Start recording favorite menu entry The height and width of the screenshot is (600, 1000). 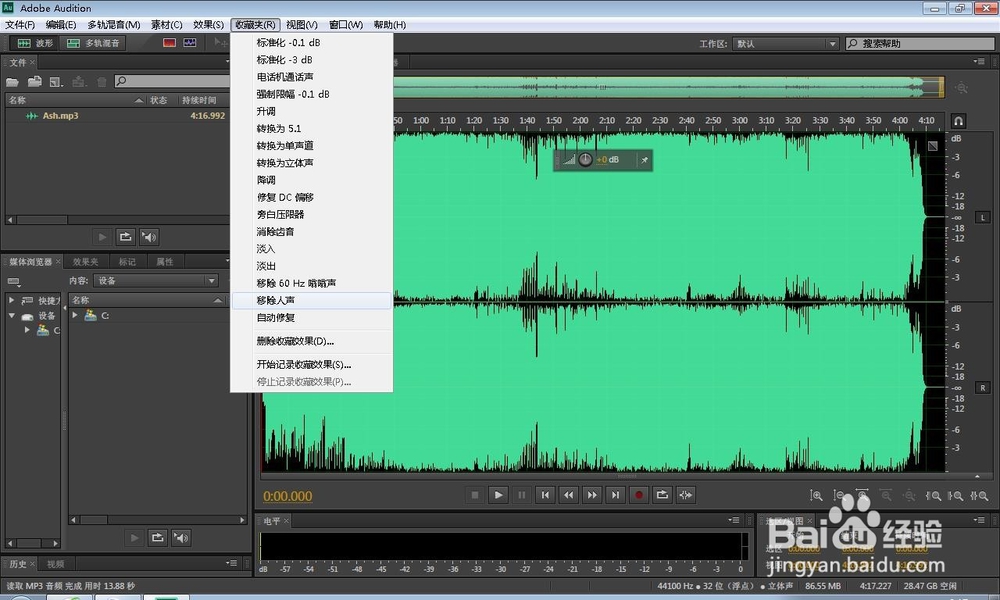[x=311, y=365]
